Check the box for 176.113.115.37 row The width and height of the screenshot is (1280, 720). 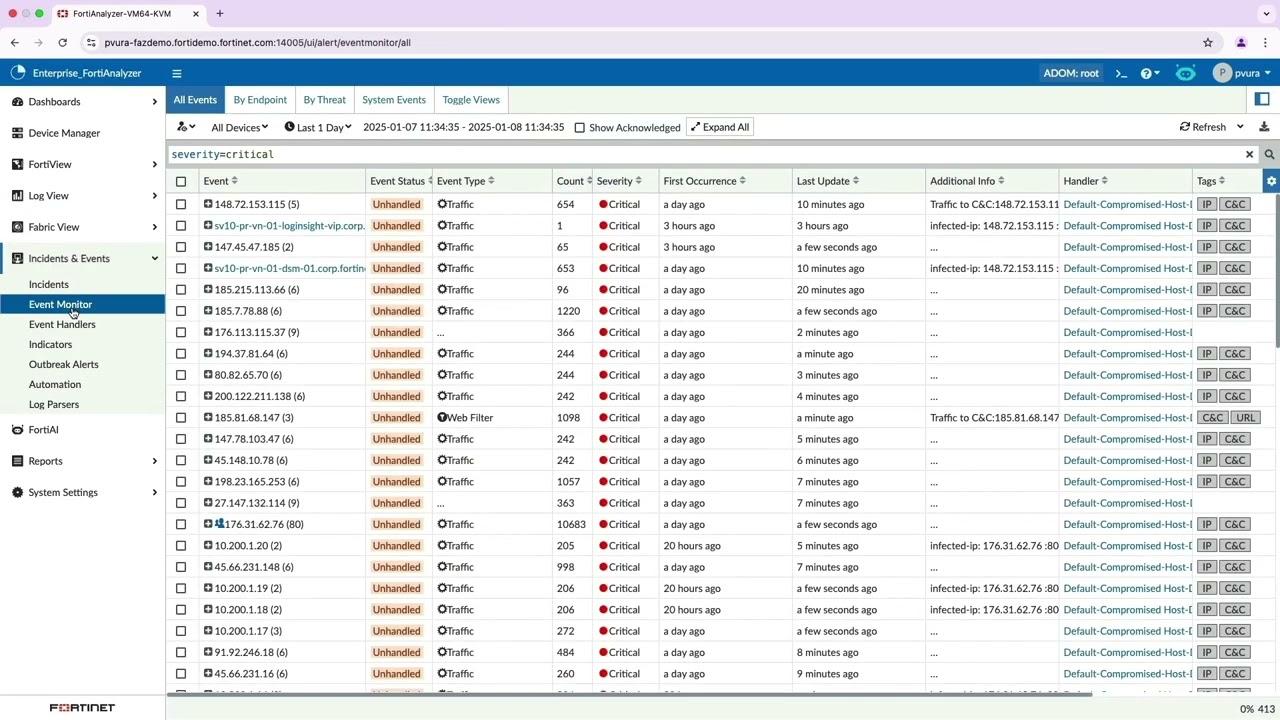(181, 332)
